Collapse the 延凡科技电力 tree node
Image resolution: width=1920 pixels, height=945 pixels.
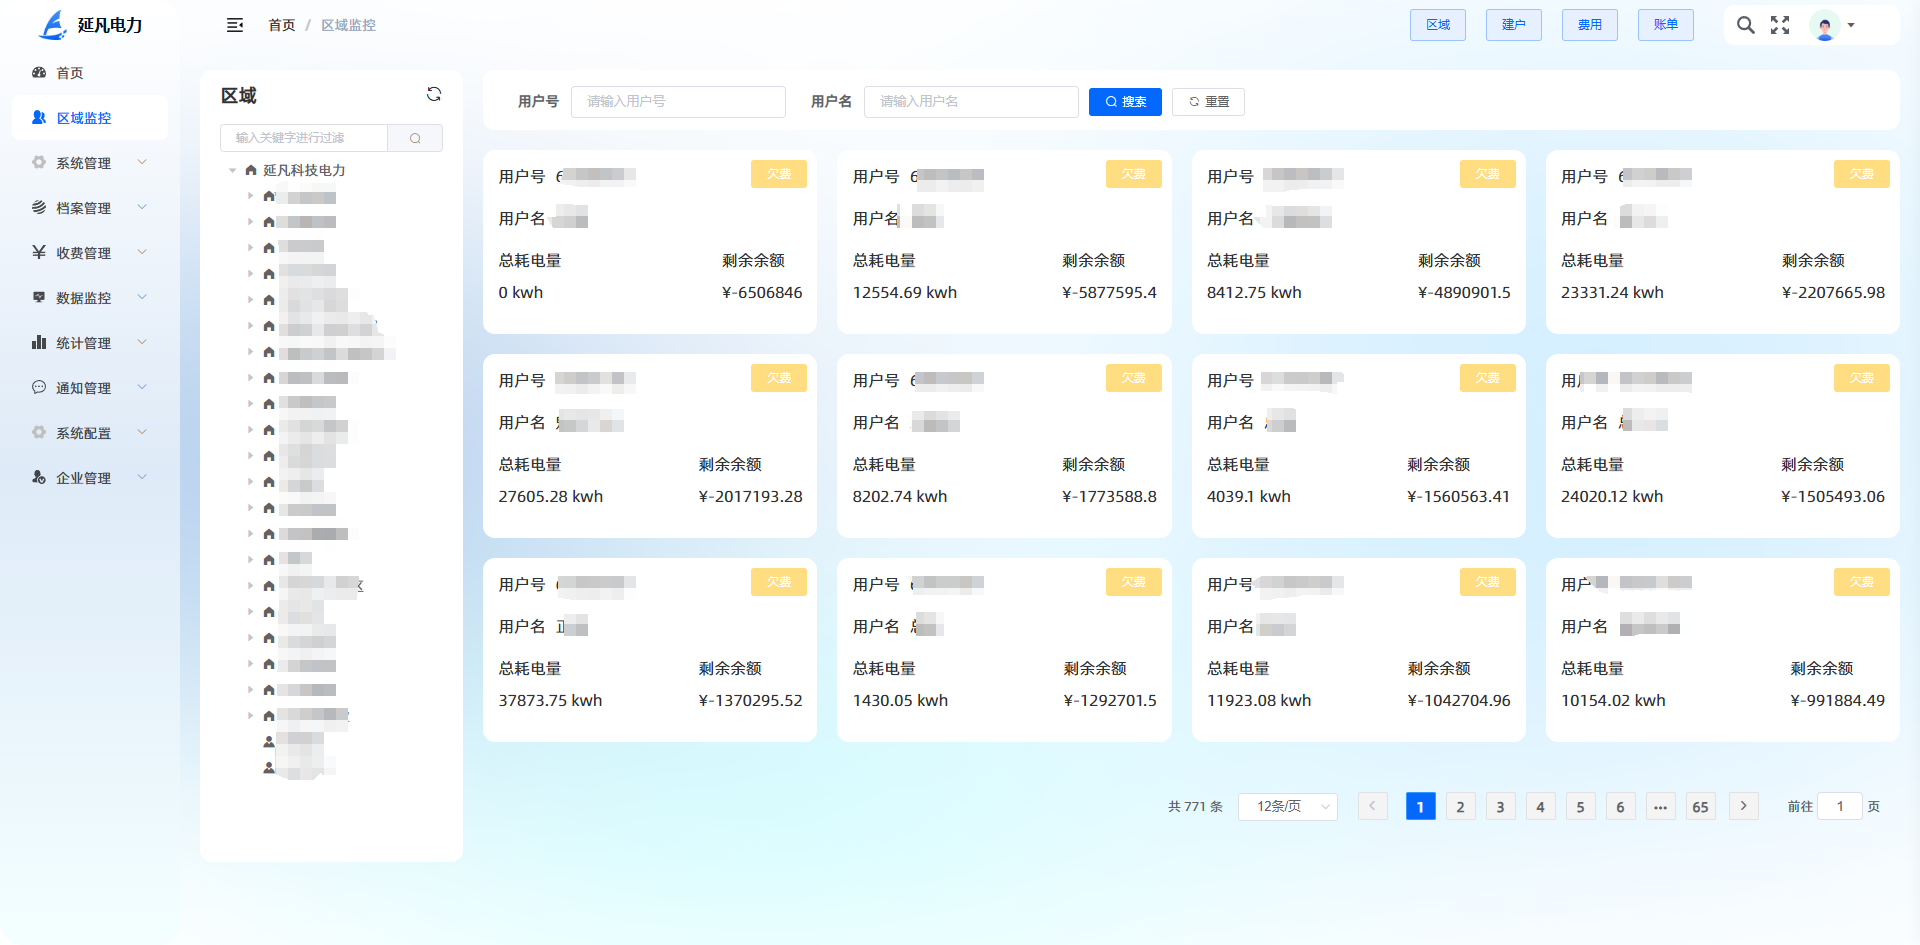pos(233,171)
